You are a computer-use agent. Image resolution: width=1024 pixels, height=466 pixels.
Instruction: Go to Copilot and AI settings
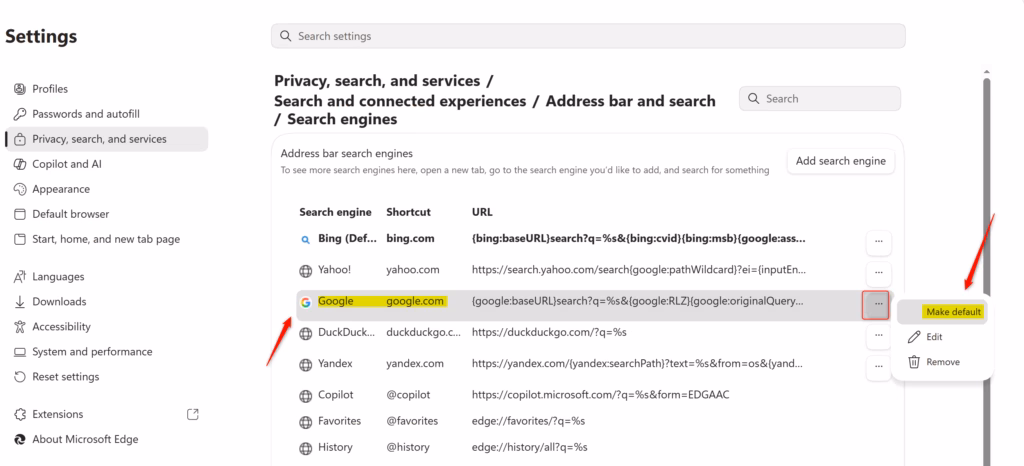tap(67, 164)
